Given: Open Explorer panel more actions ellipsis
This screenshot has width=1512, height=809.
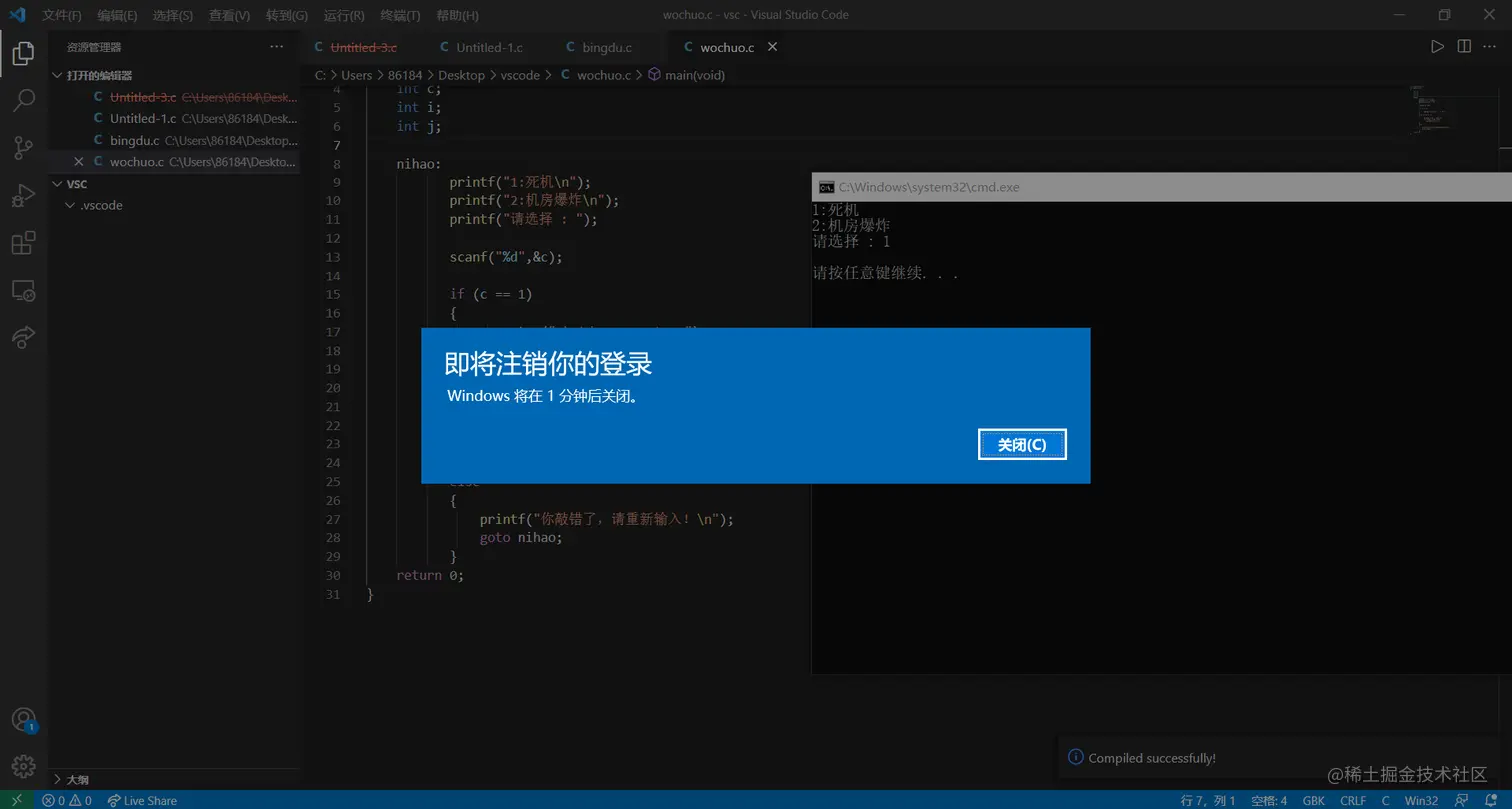Looking at the screenshot, I should point(277,47).
